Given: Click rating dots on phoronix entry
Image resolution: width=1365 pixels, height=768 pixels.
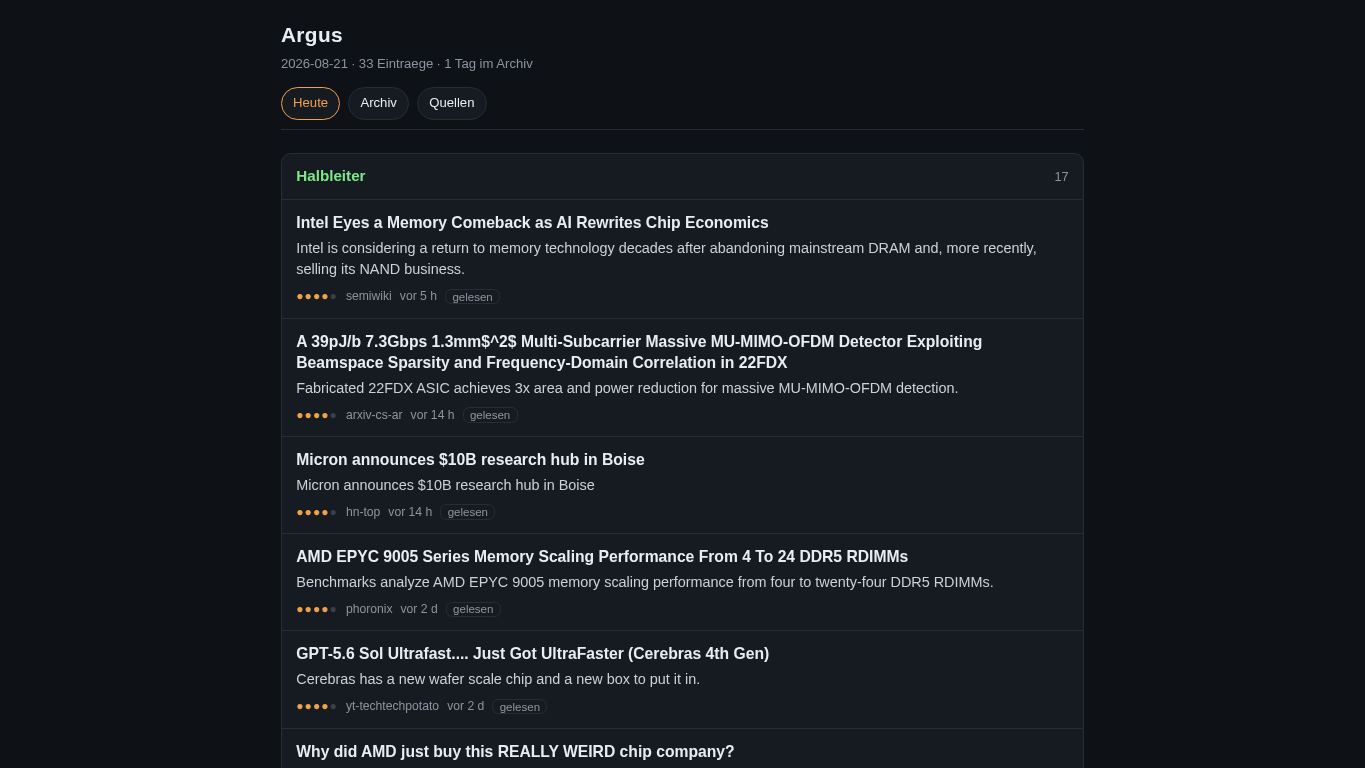Looking at the screenshot, I should pos(316,609).
